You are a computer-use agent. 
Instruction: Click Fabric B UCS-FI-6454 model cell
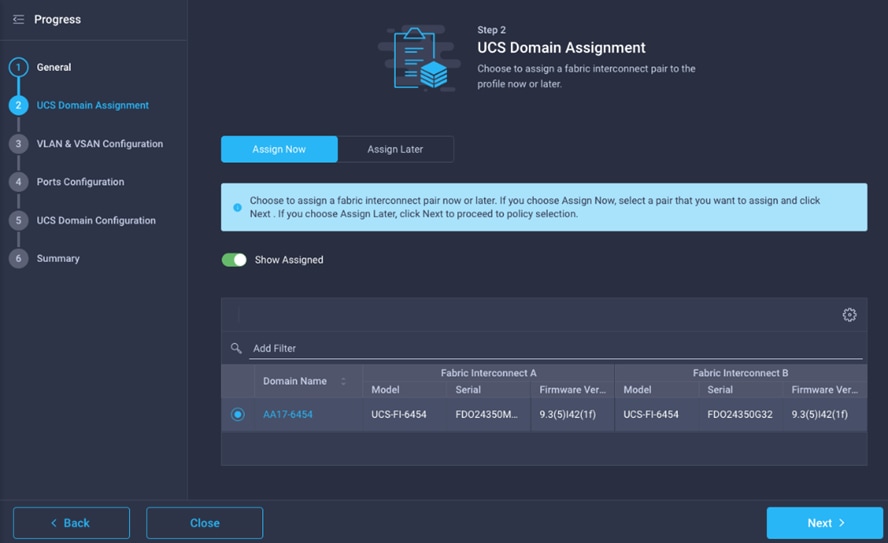(x=651, y=414)
